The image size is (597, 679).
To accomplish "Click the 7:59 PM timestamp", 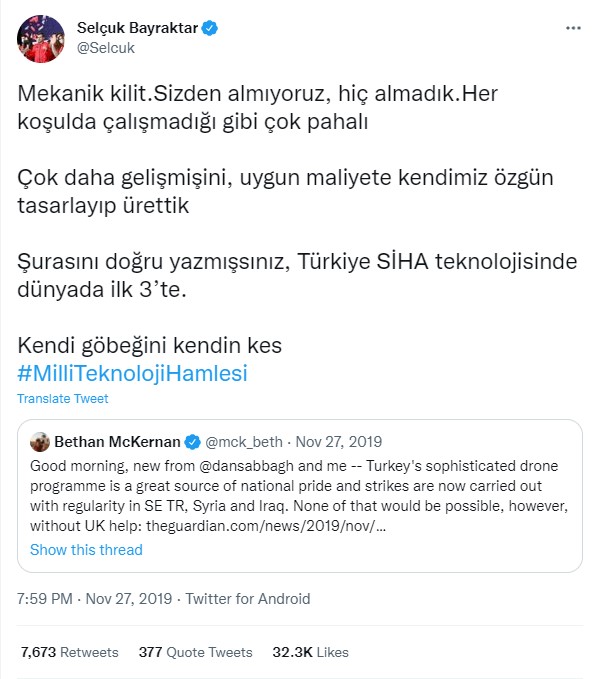I will tap(45, 598).
